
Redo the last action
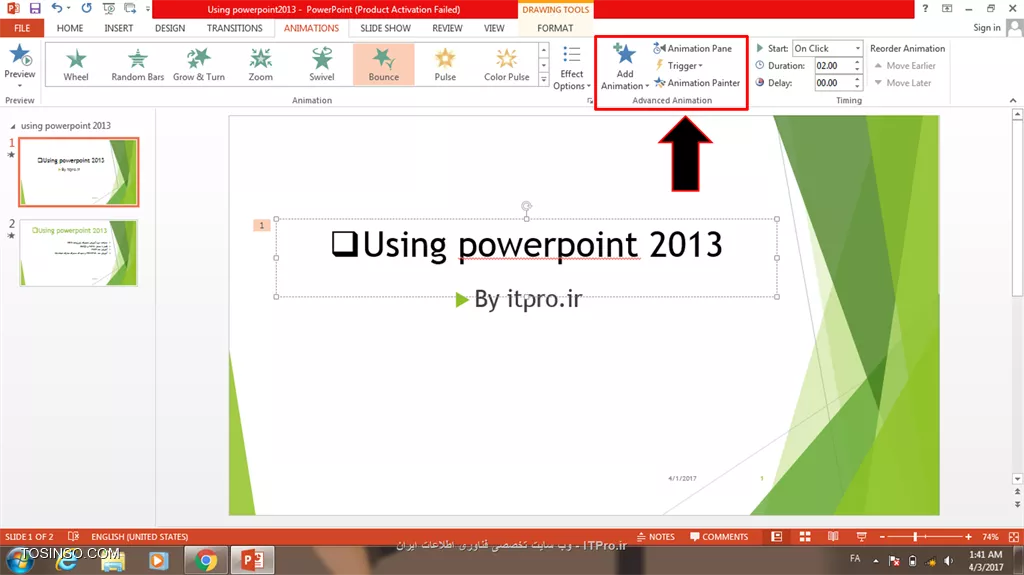[x=86, y=8]
